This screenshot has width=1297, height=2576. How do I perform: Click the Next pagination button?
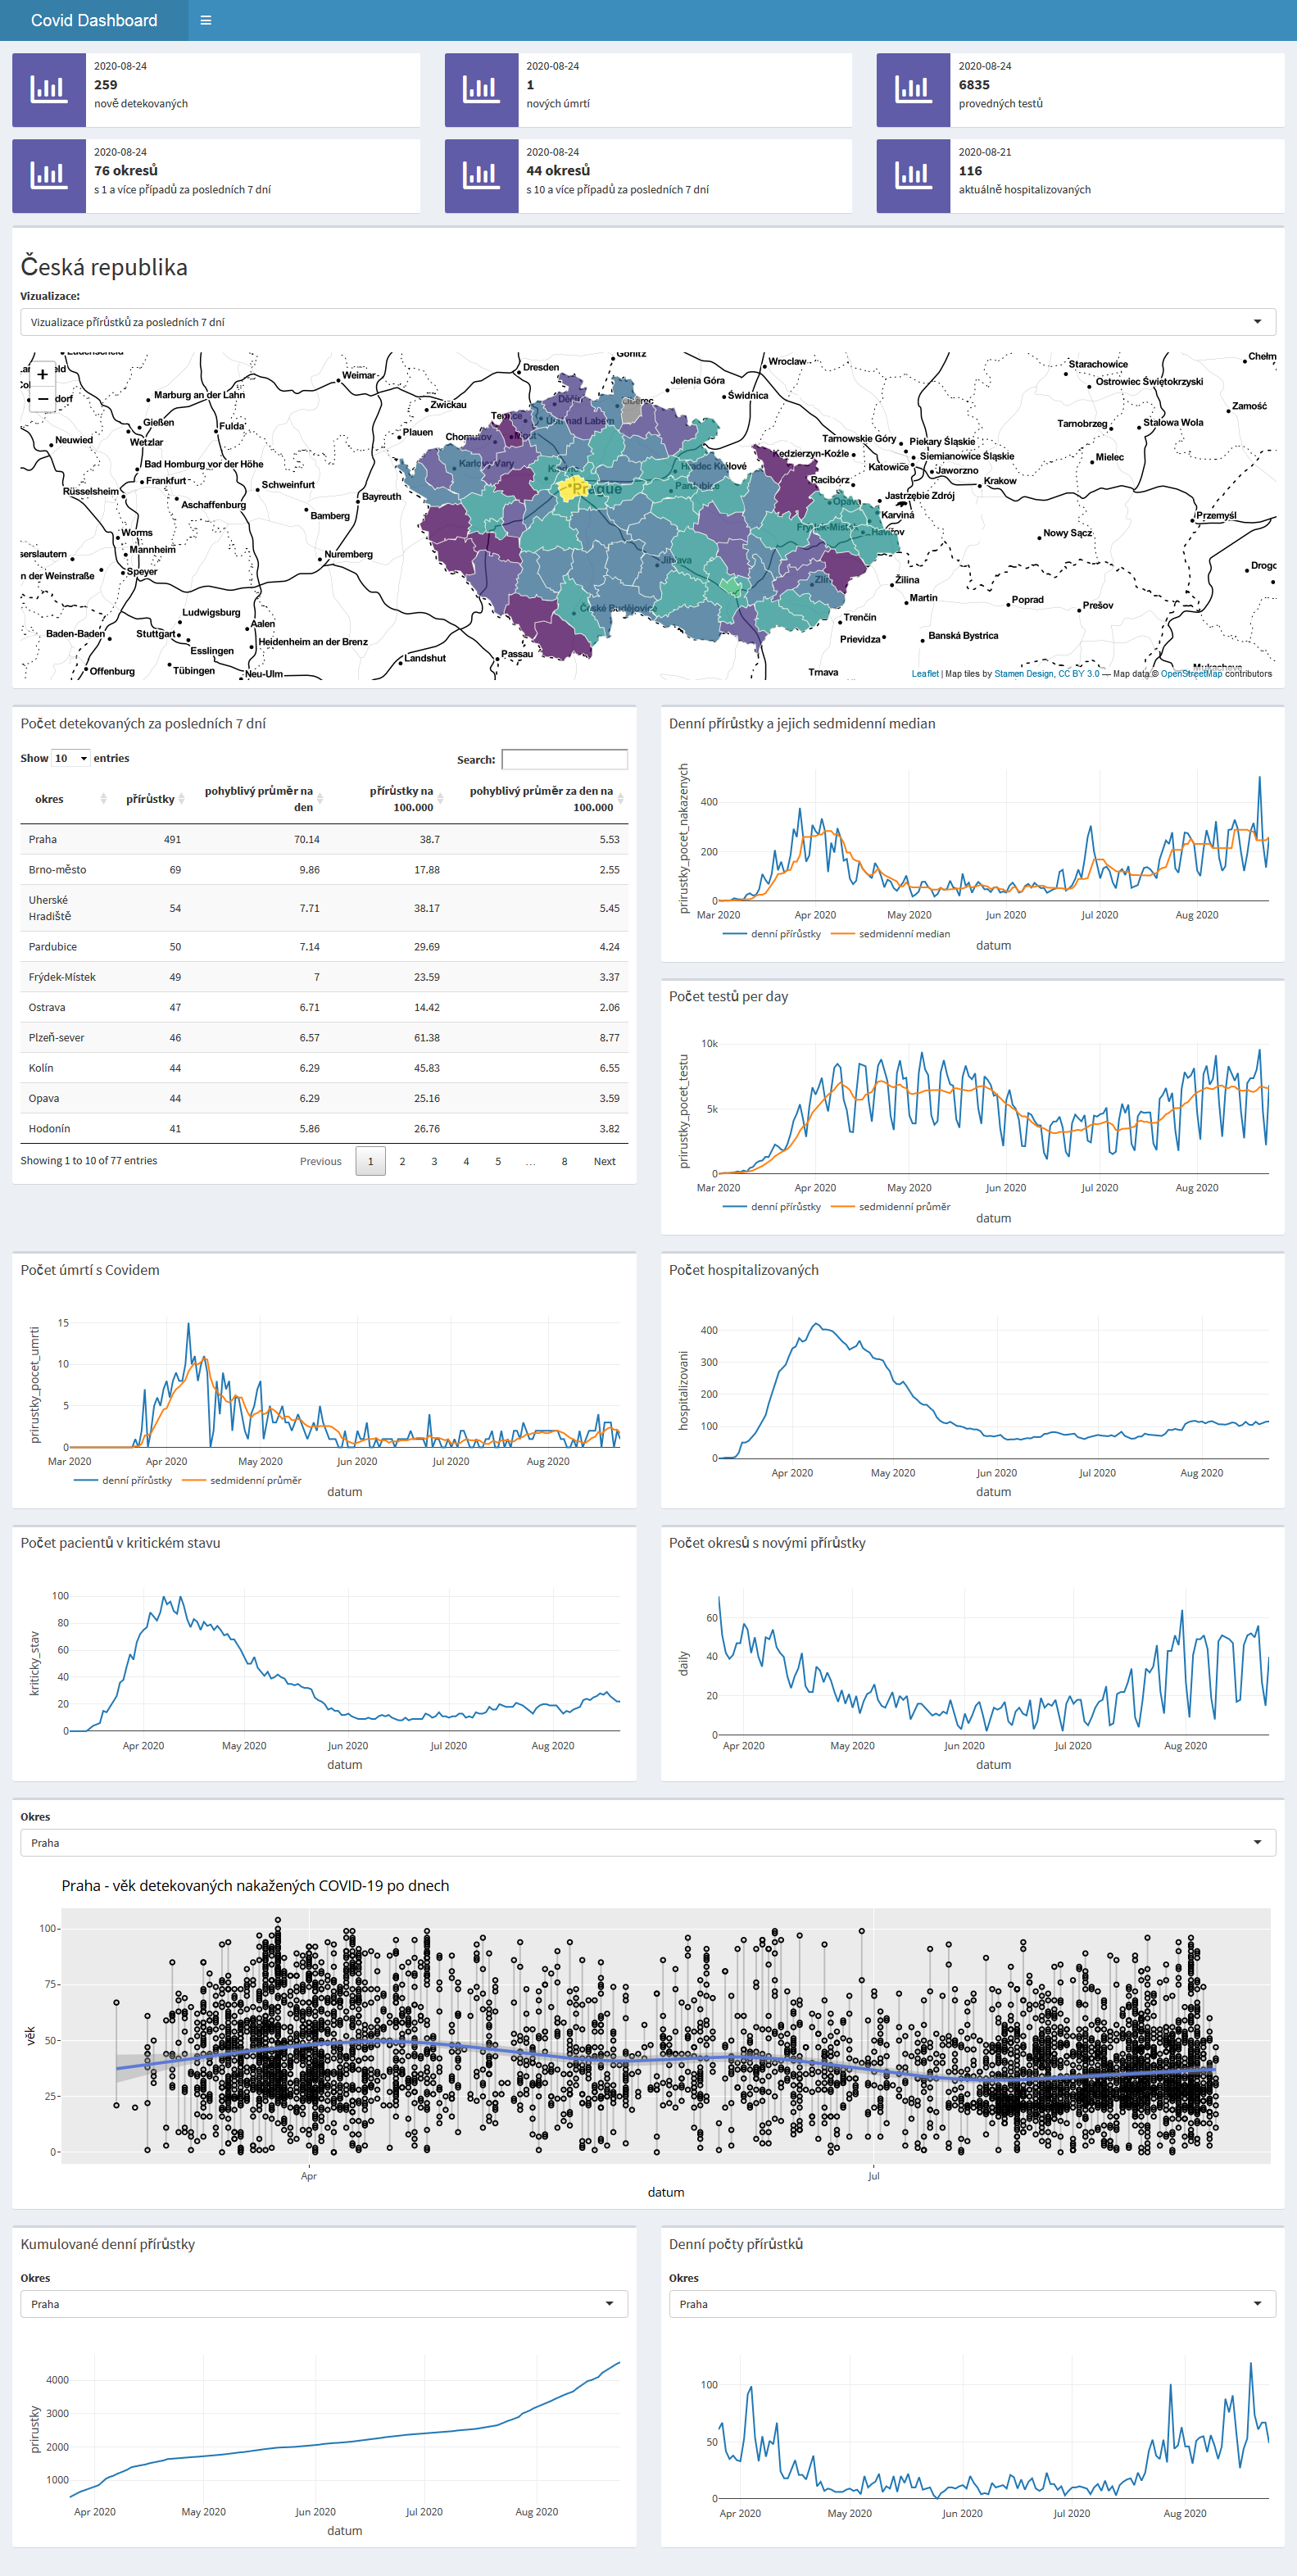pyautogui.click(x=605, y=1161)
